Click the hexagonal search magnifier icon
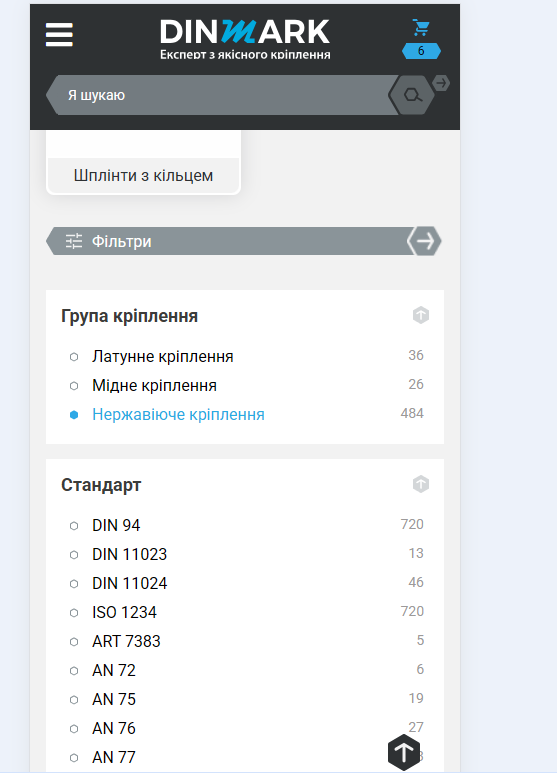 [412, 95]
